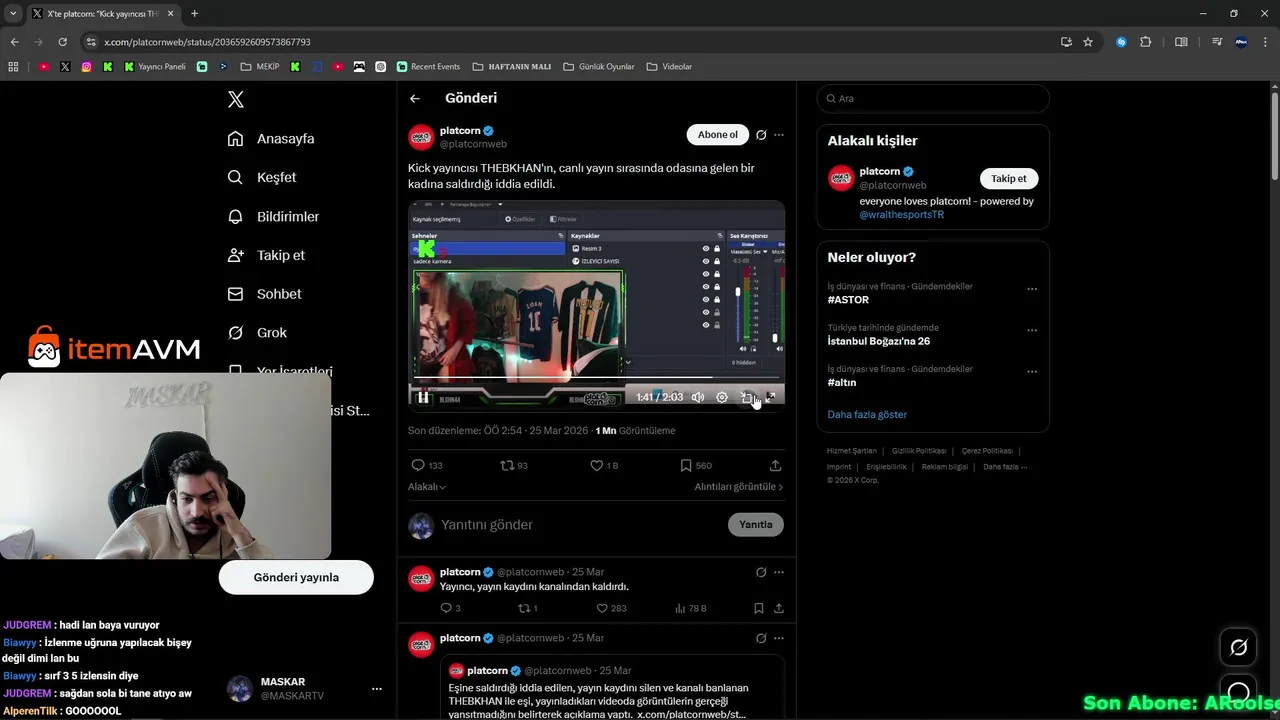Open video settings gear
The image size is (1280, 720).
(722, 397)
